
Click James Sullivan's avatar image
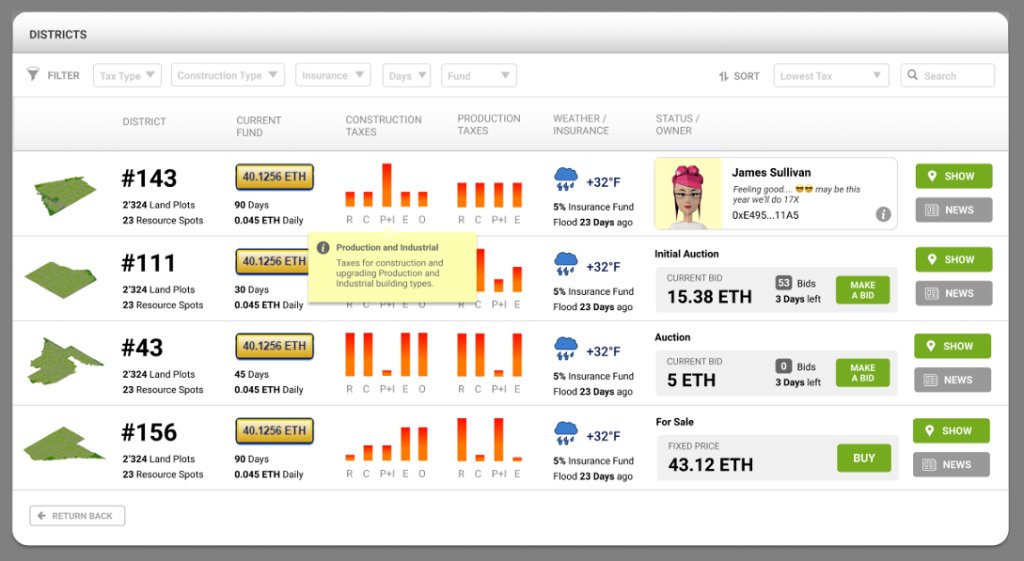click(688, 194)
